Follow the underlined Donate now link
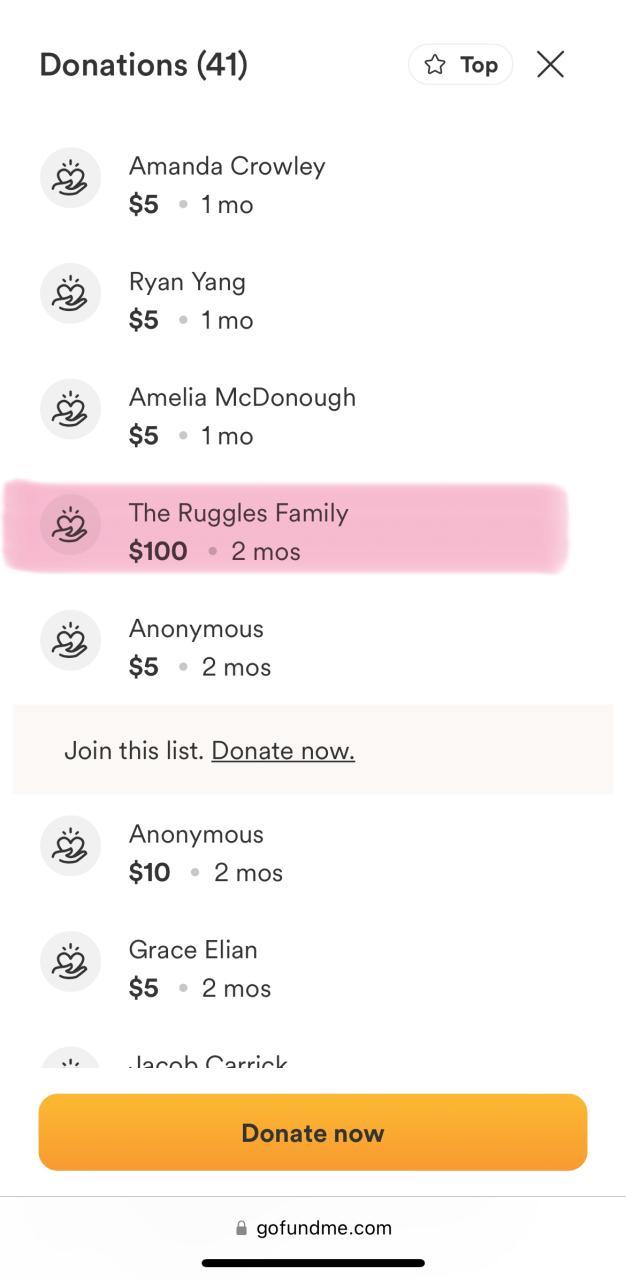This screenshot has height=1280, width=626. click(283, 751)
